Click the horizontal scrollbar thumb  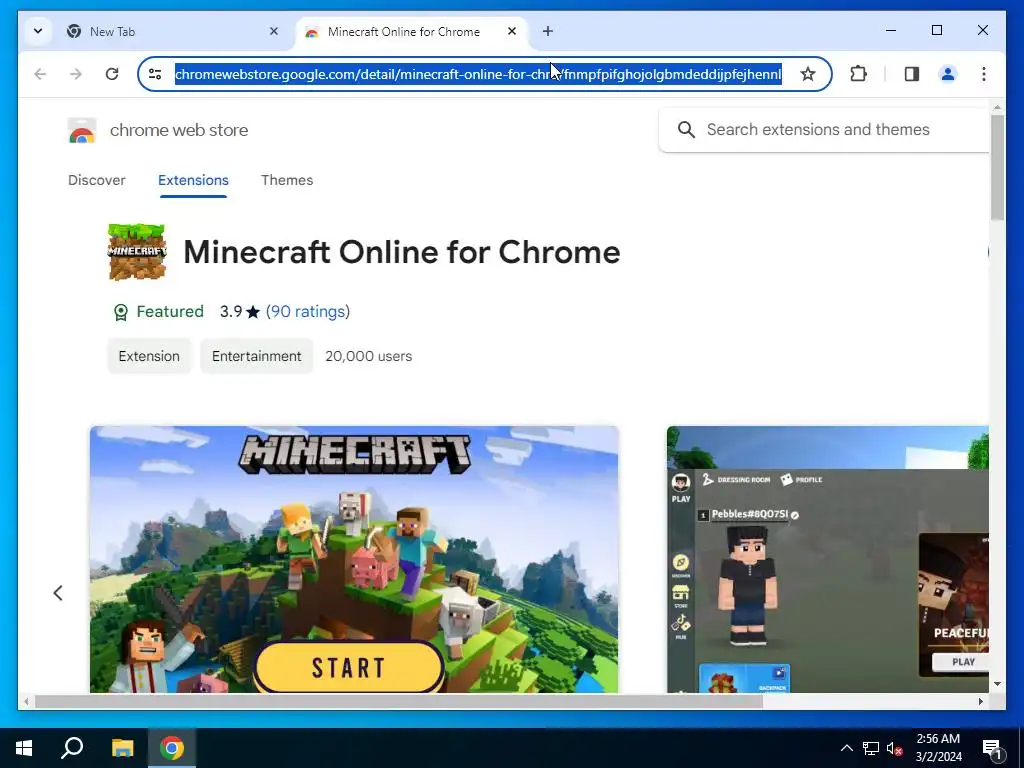tap(398, 701)
